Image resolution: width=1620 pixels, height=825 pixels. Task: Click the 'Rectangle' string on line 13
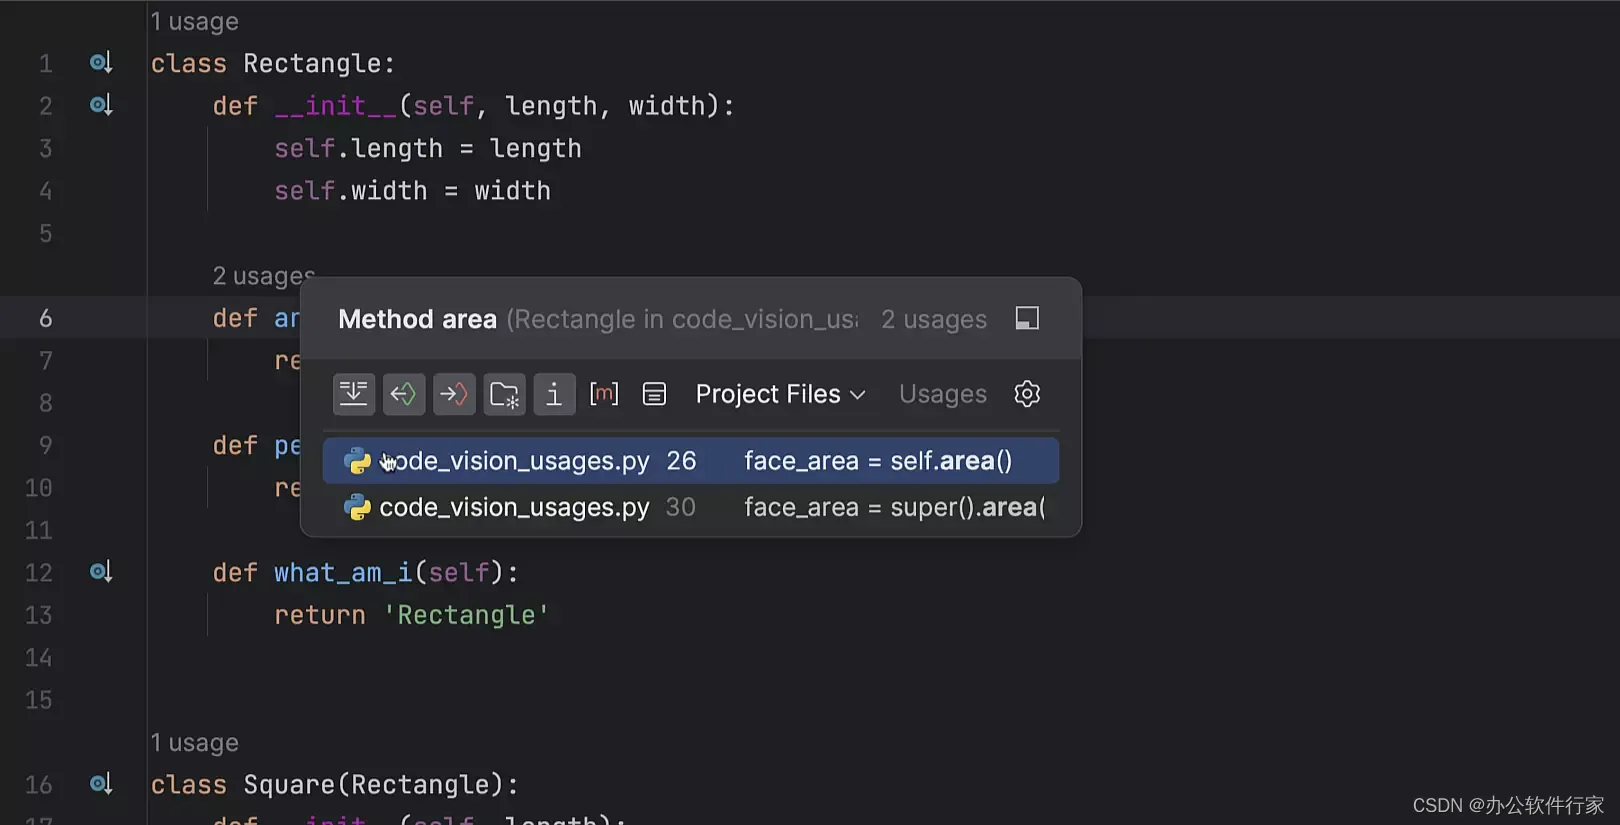[466, 615]
